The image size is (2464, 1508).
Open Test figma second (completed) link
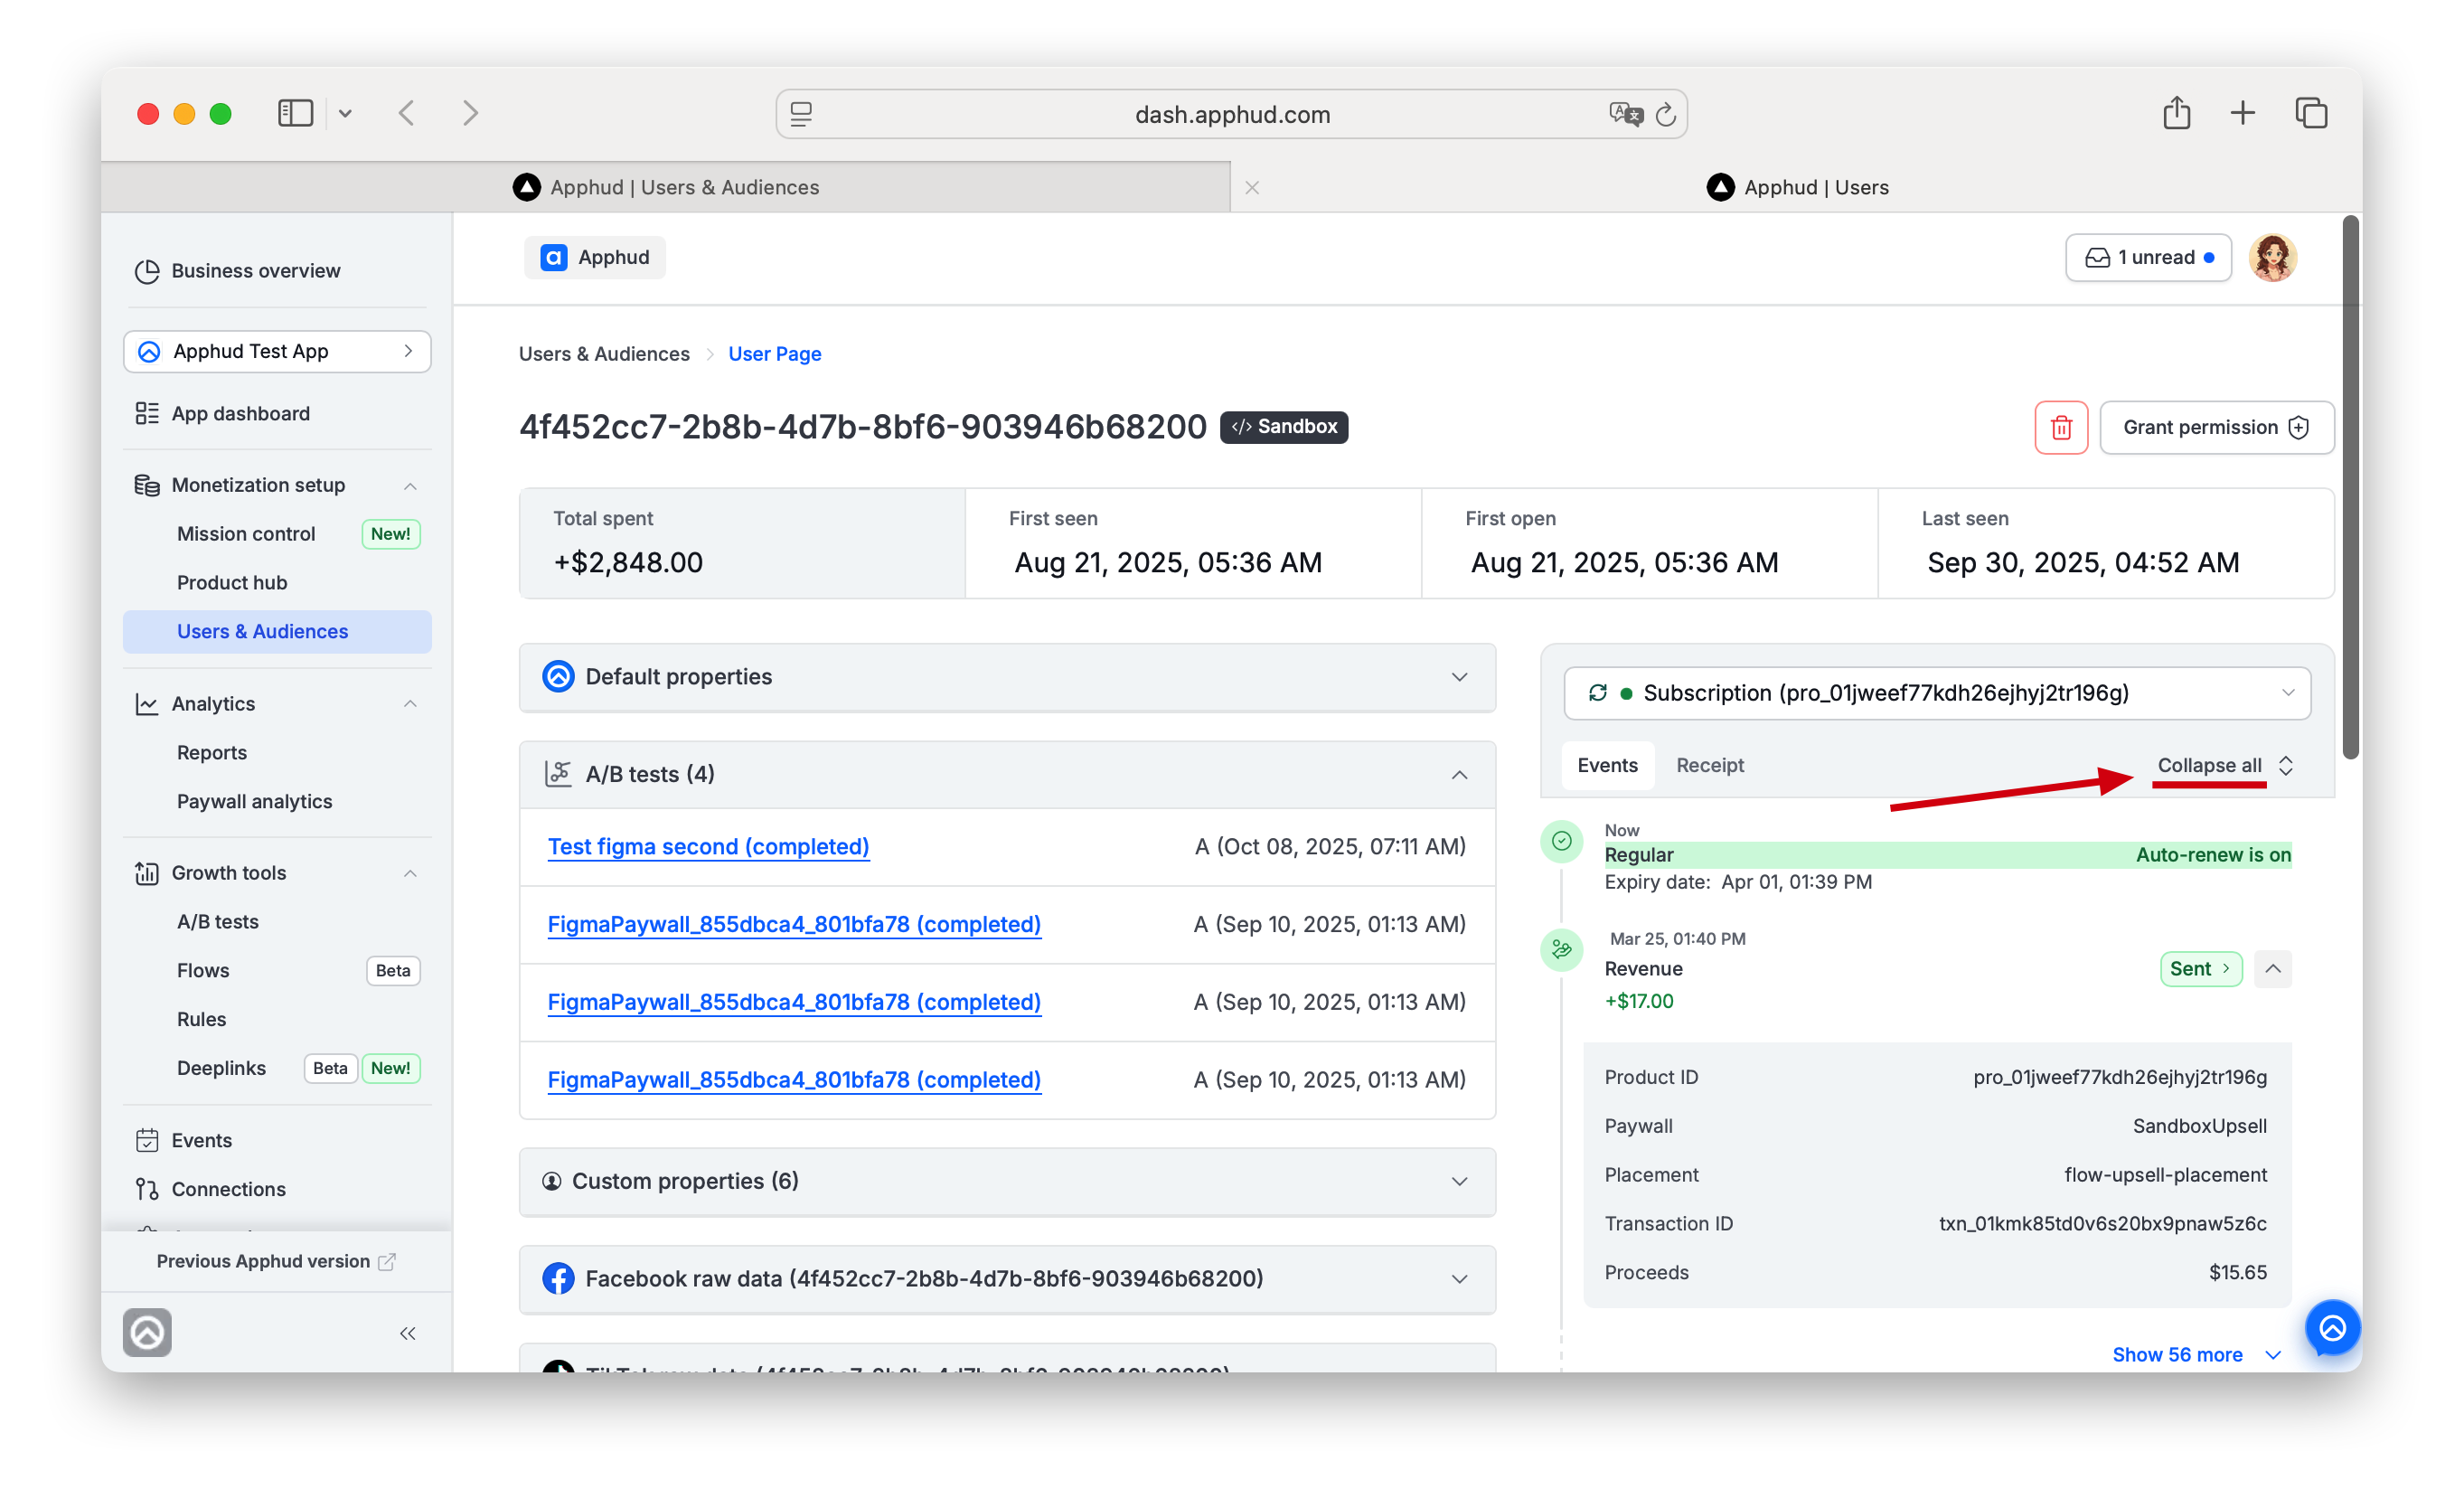point(708,847)
